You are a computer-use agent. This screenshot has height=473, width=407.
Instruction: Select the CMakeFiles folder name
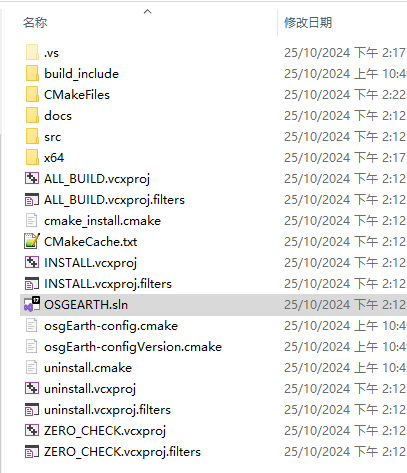tap(77, 95)
